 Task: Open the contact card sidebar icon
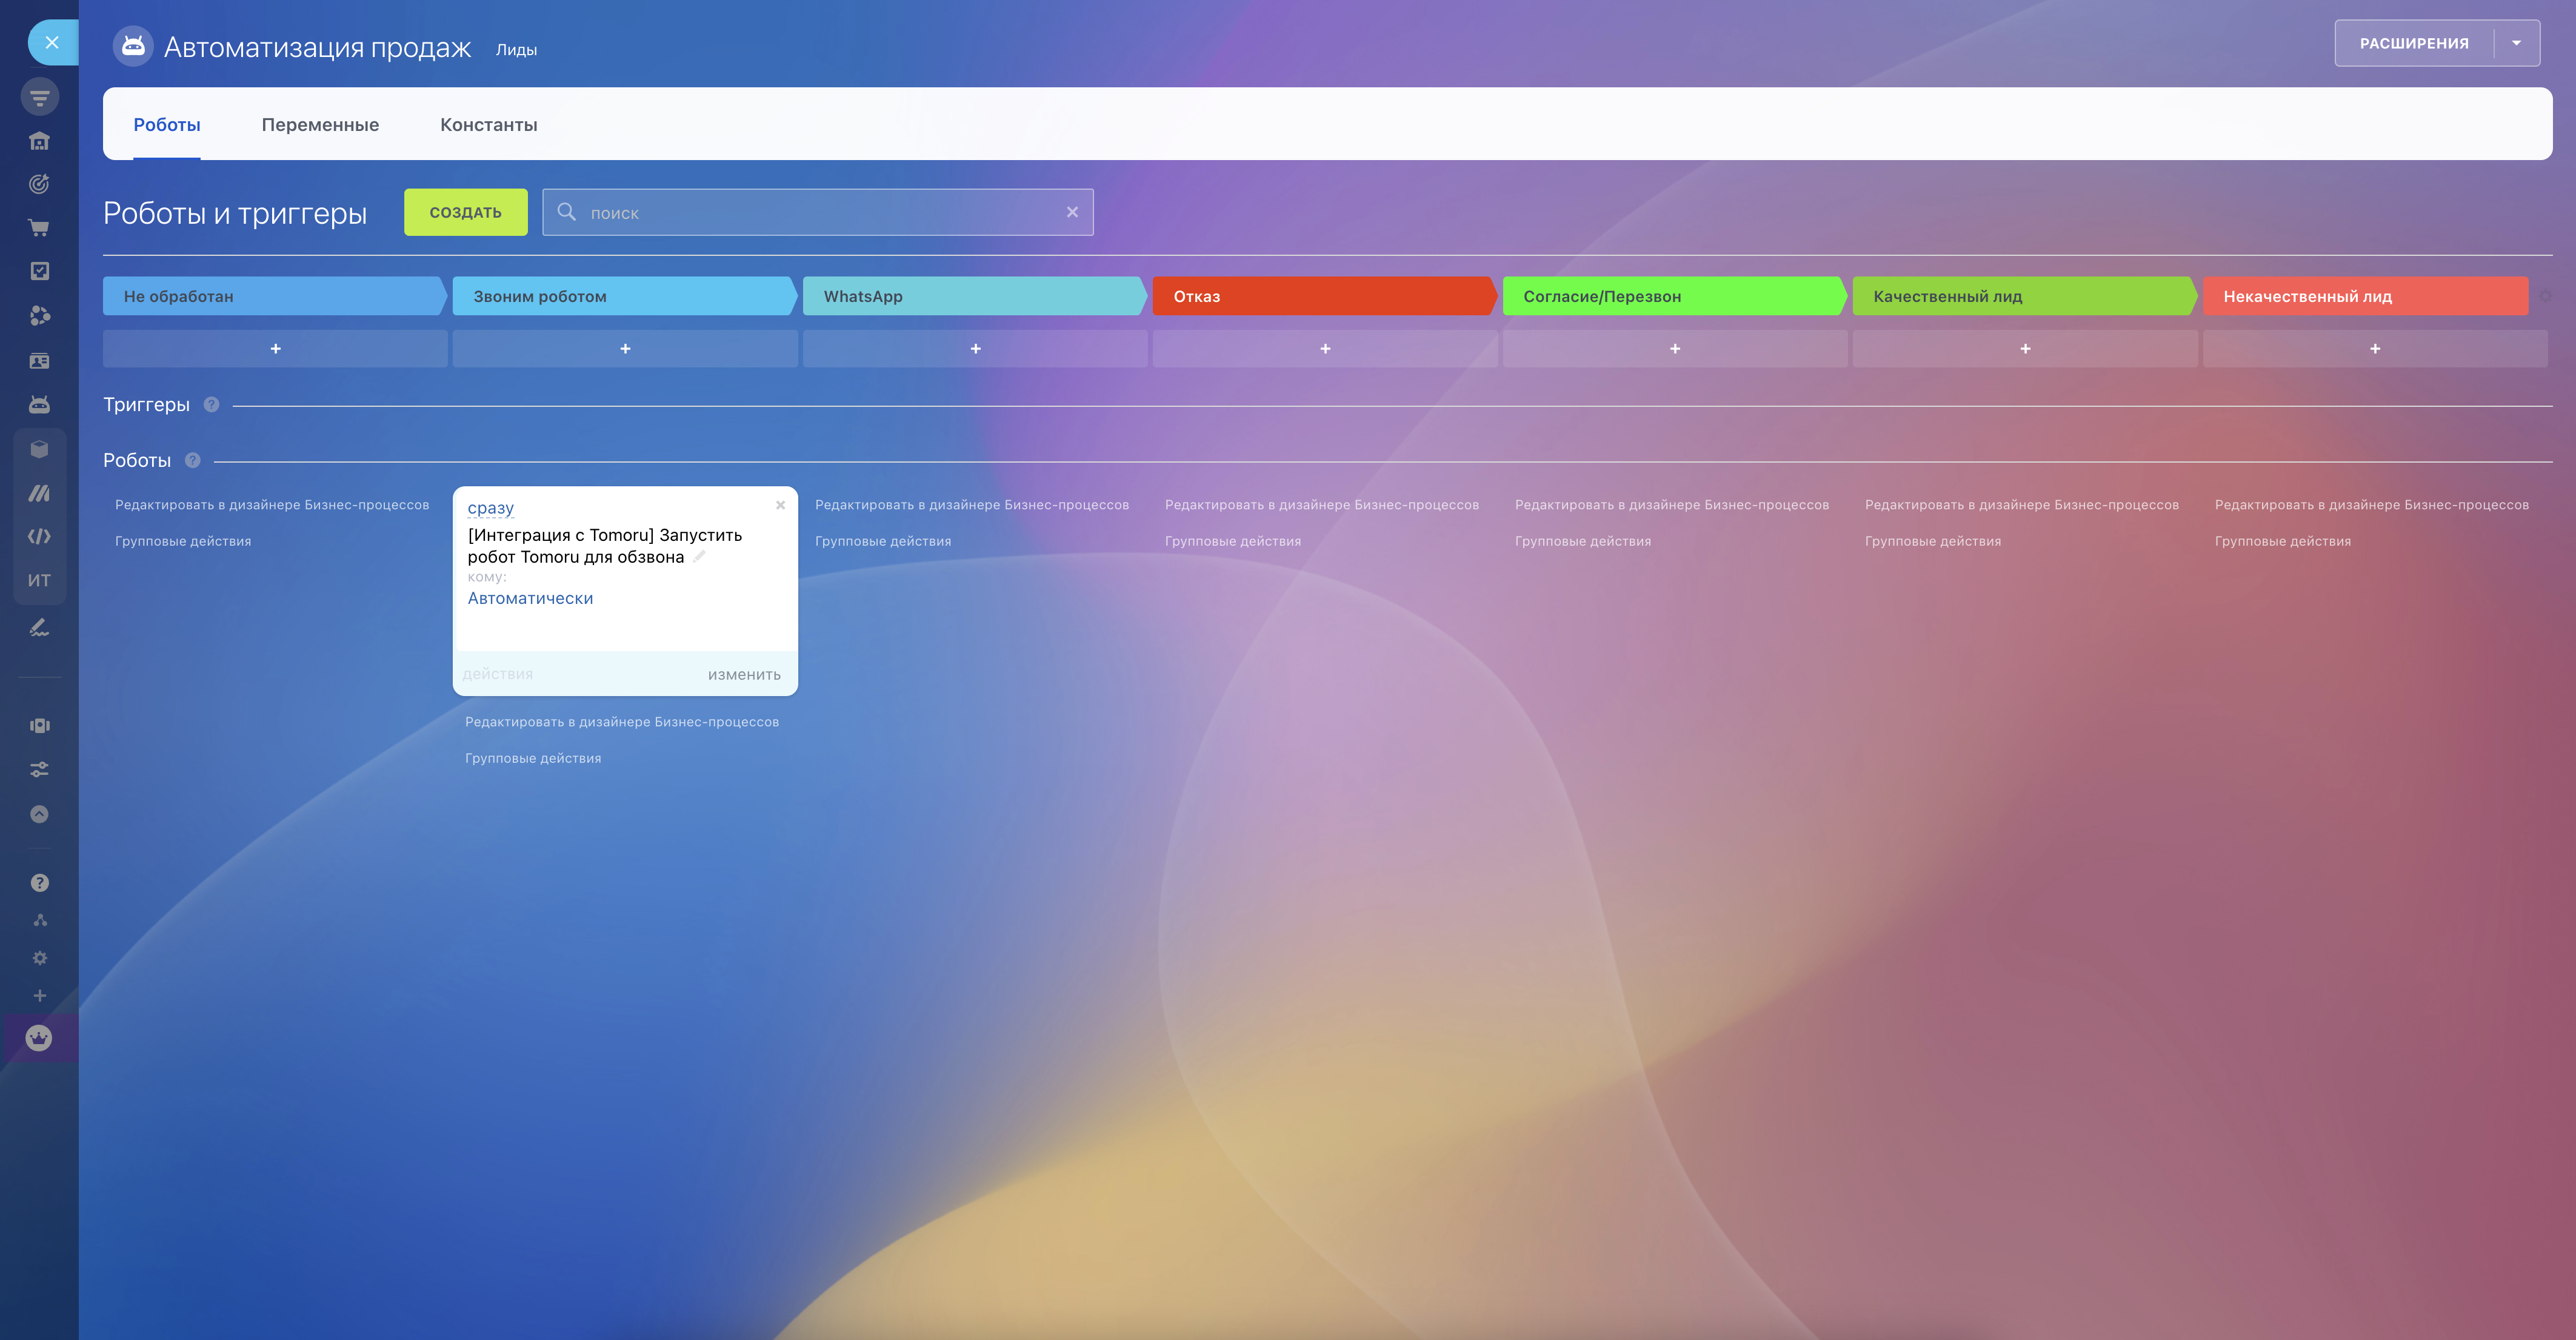click(x=39, y=361)
